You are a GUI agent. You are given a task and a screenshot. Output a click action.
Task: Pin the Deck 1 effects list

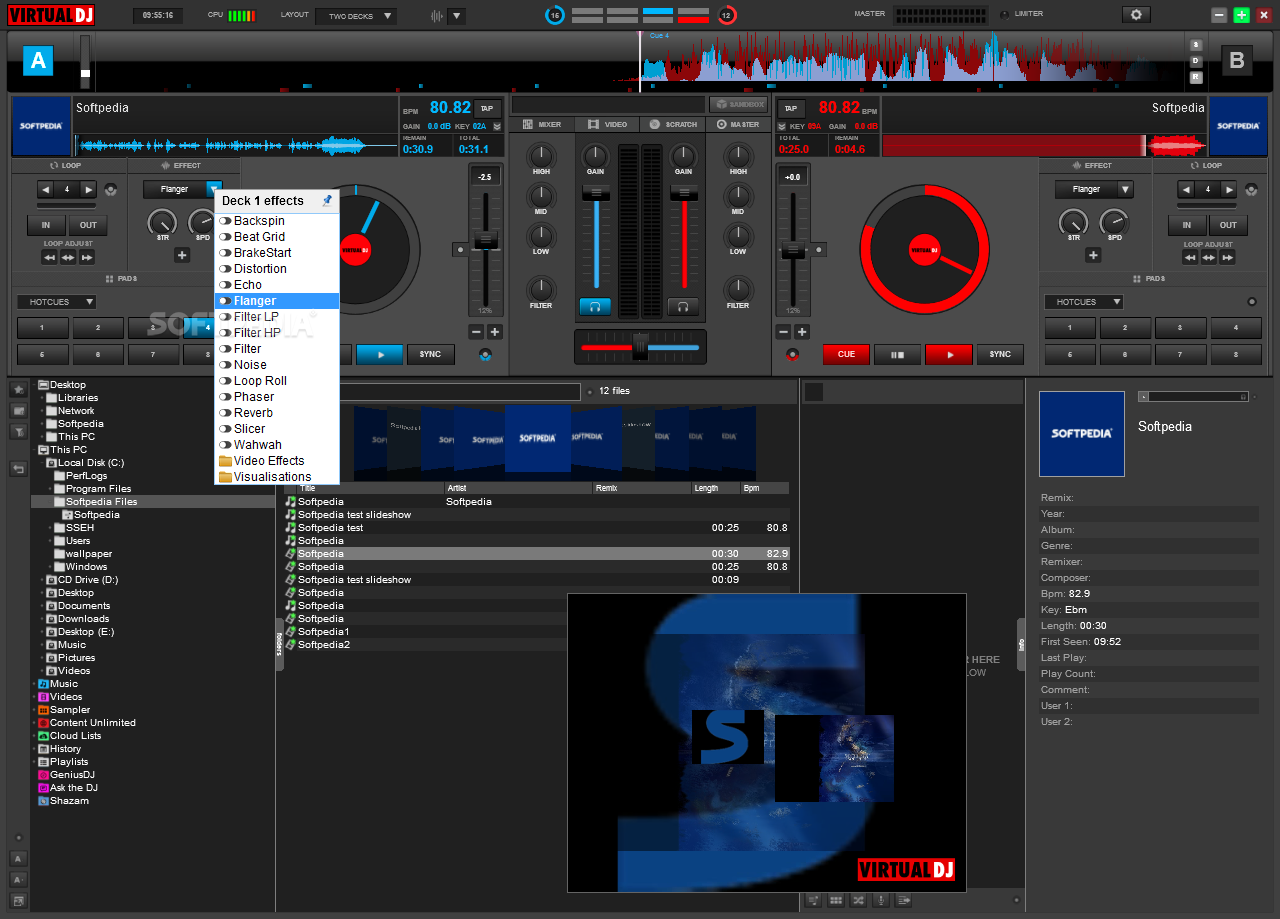click(327, 201)
